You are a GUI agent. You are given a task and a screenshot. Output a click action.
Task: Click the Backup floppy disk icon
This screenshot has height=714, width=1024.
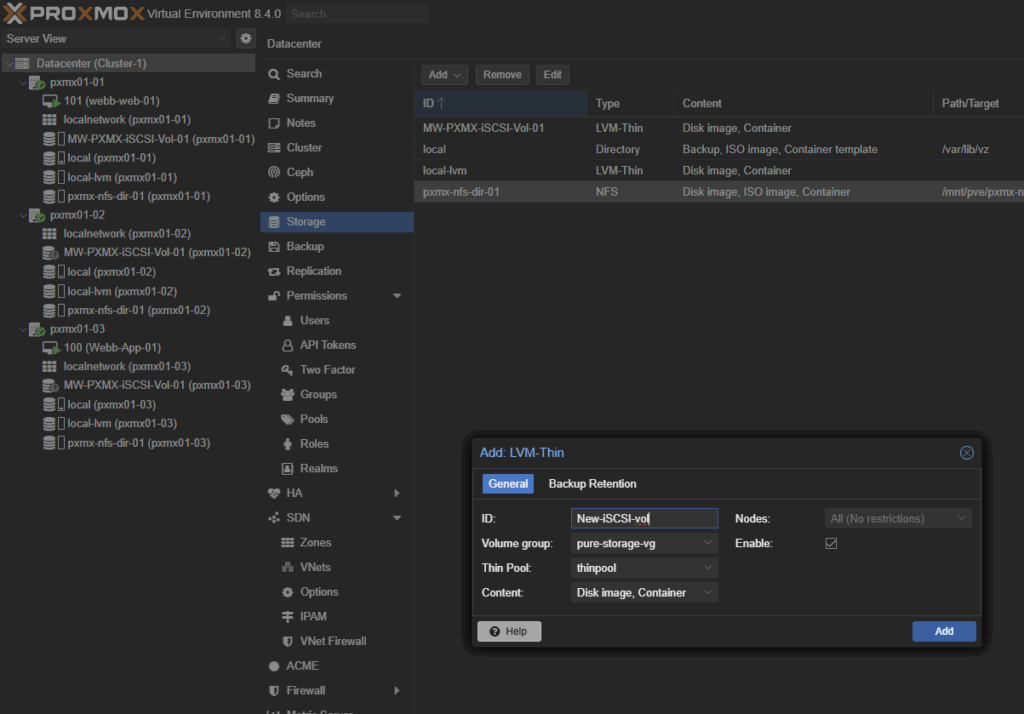coord(274,246)
